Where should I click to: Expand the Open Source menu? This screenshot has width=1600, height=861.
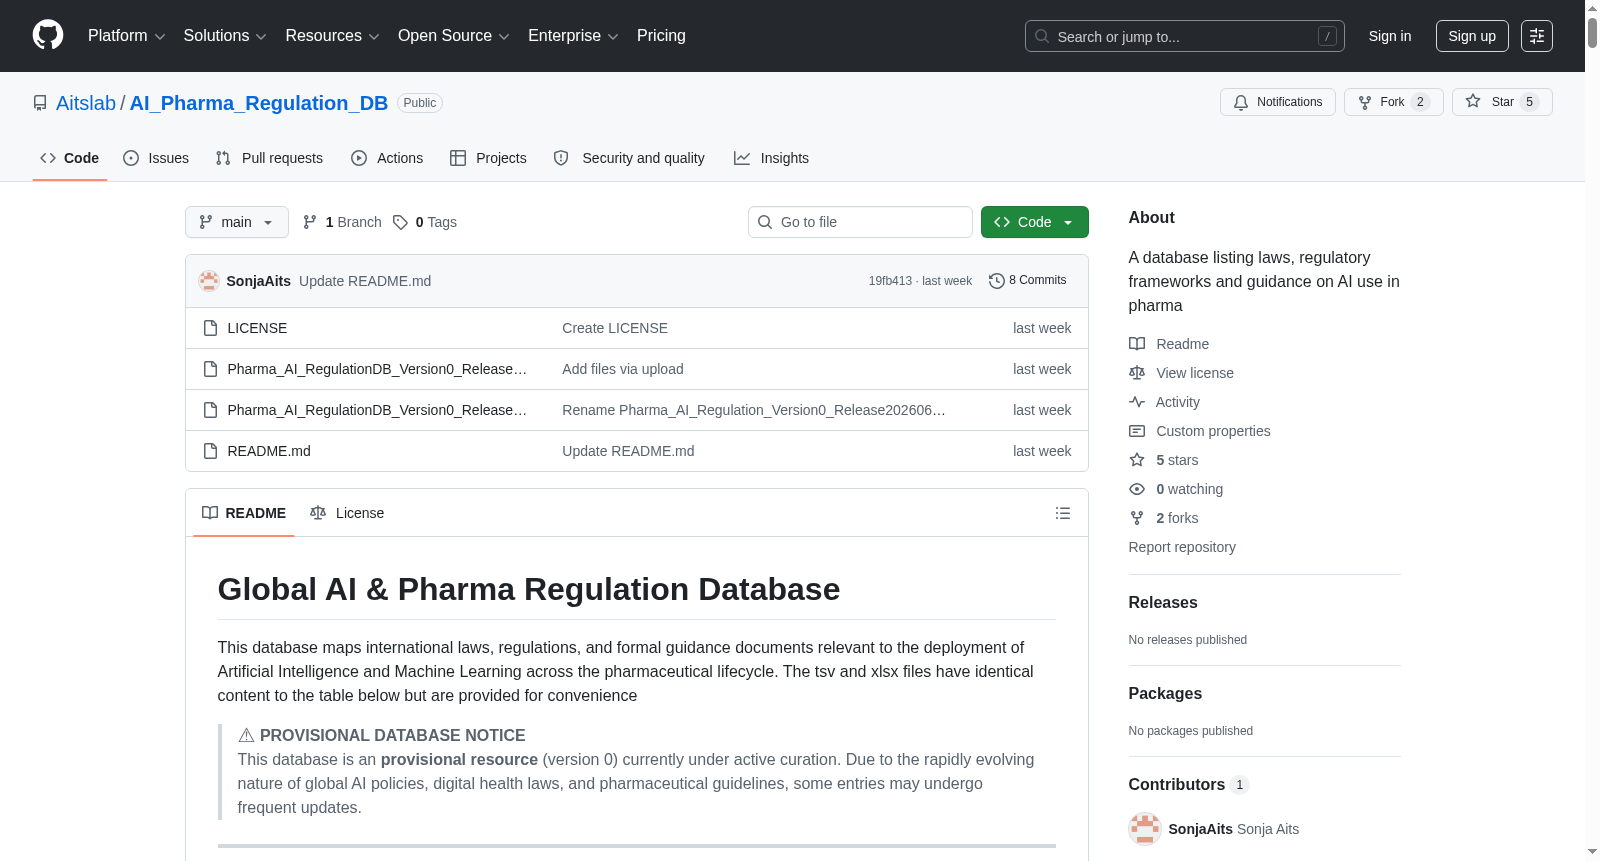pyautogui.click(x=454, y=36)
